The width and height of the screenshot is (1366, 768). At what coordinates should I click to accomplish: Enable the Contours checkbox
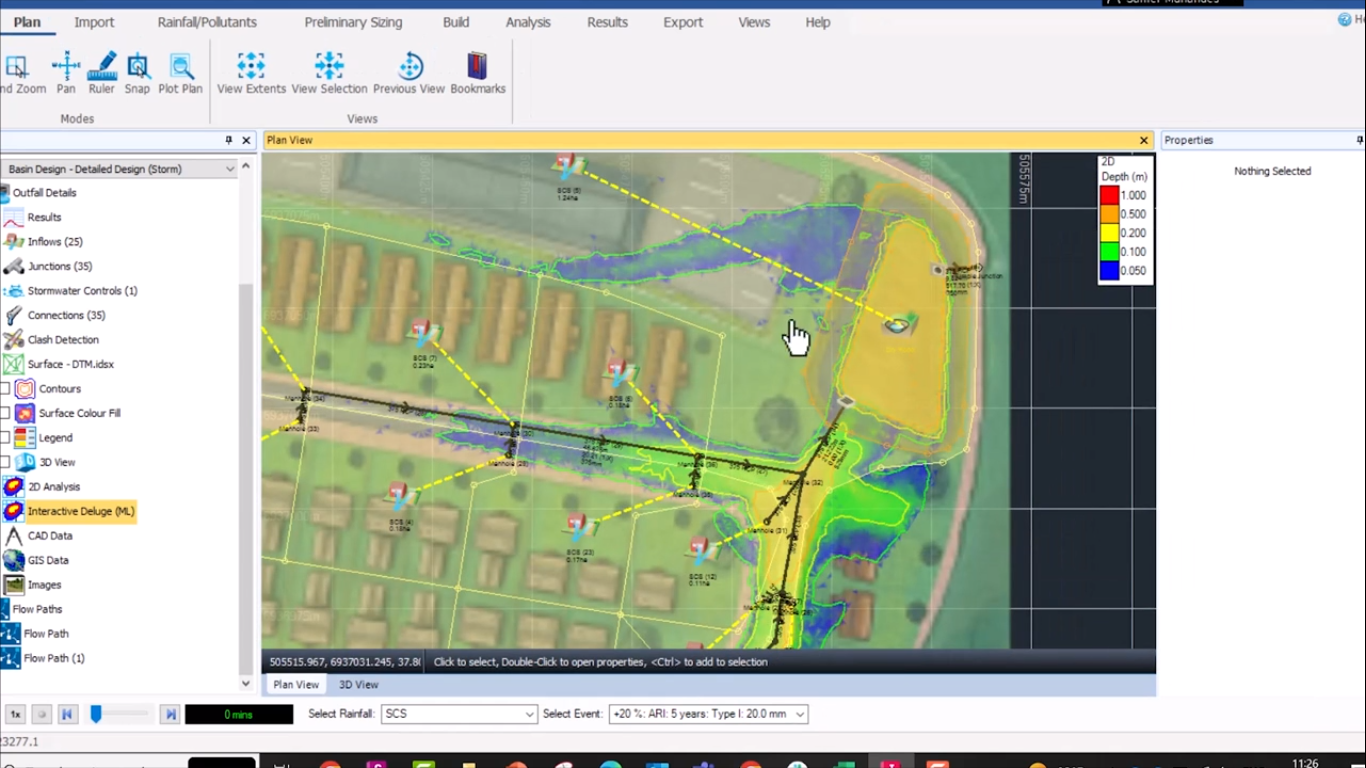6,389
